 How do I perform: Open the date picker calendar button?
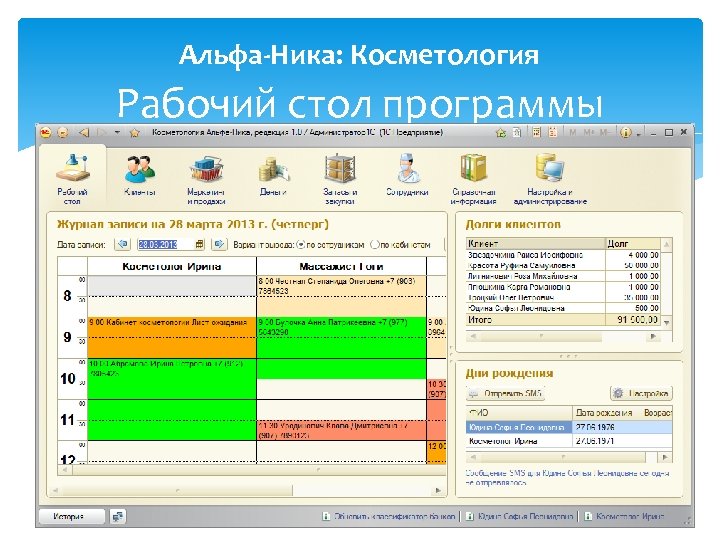click(199, 244)
